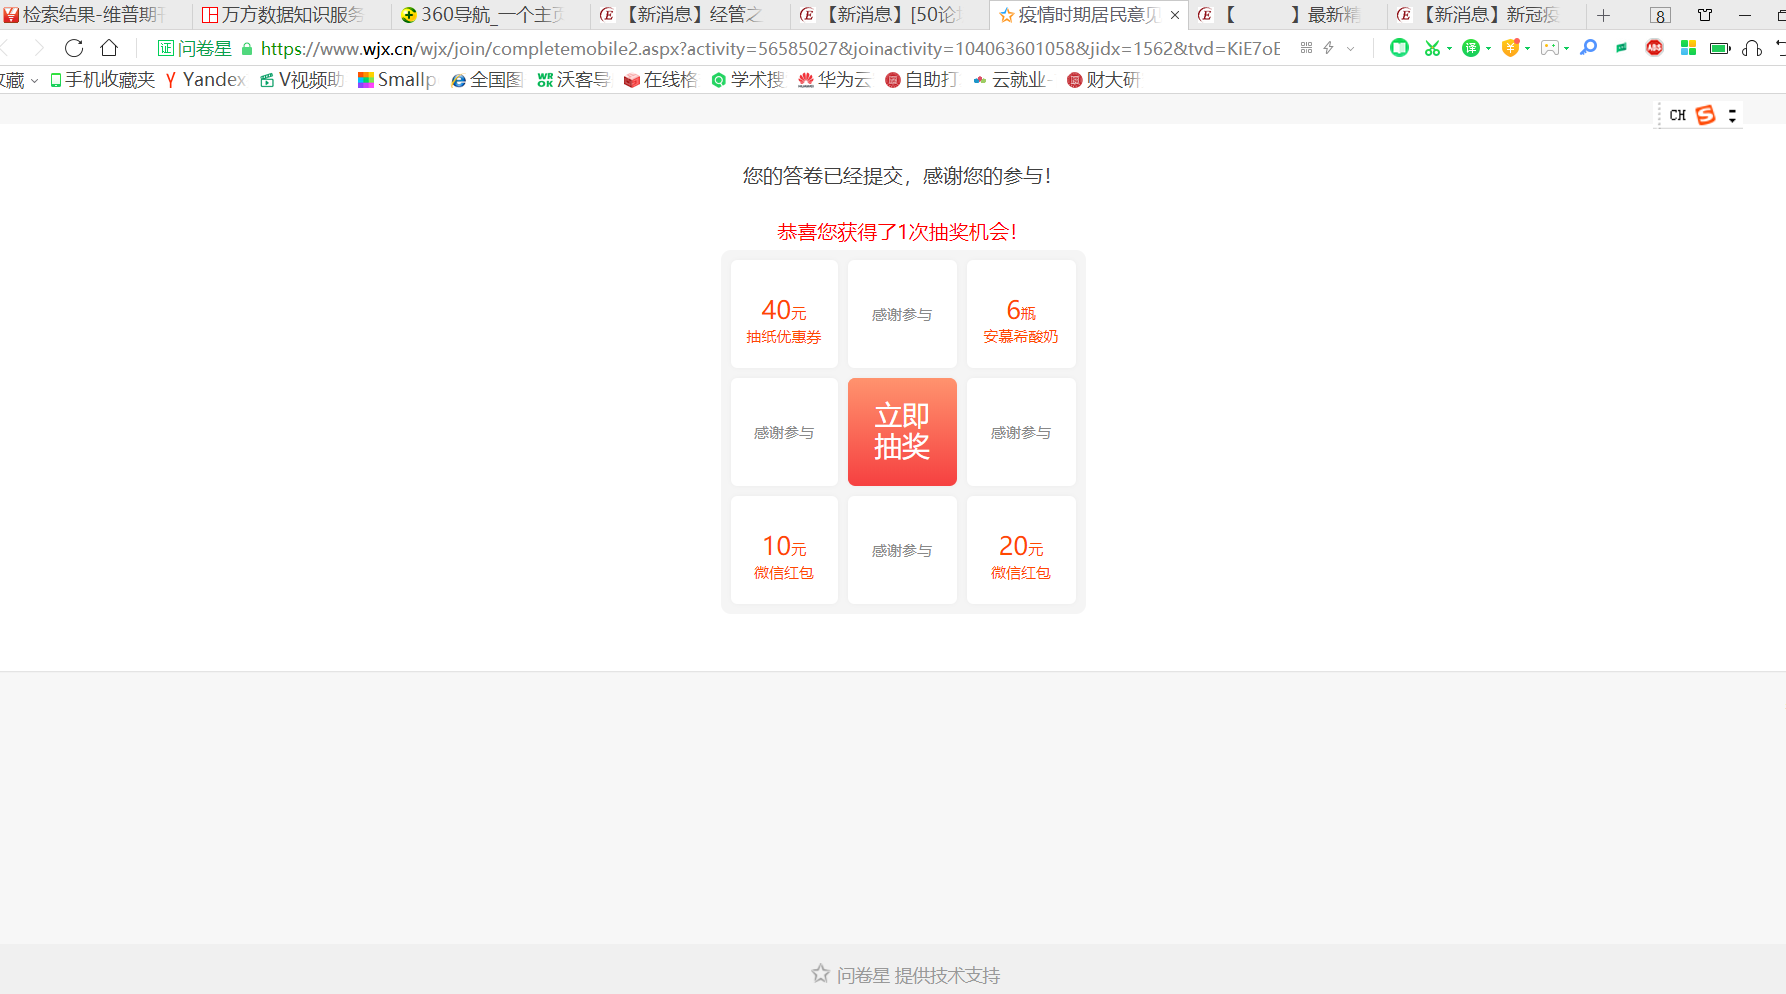
Task: Click the green flag extension icon
Action: coord(1621,48)
